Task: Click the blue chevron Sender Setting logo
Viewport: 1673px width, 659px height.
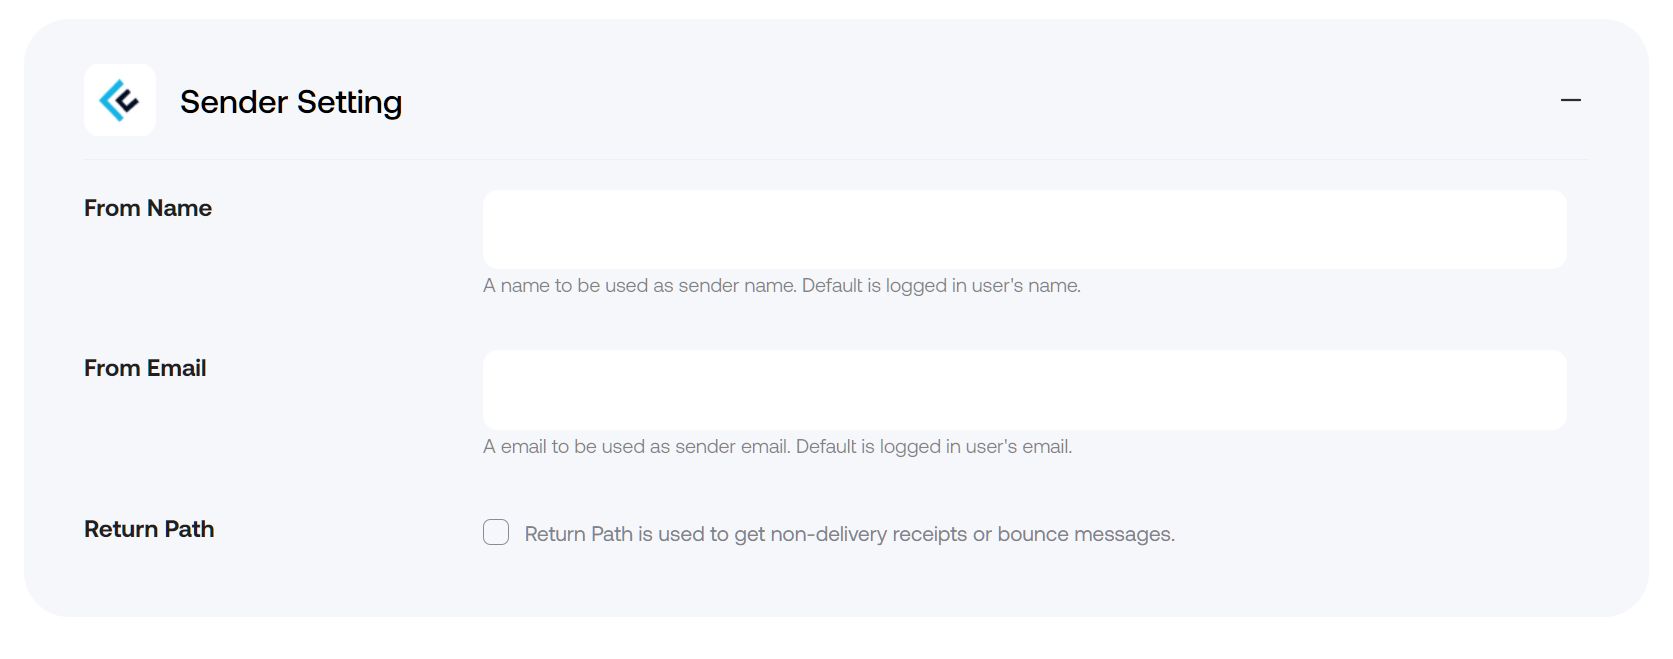Action: (119, 100)
